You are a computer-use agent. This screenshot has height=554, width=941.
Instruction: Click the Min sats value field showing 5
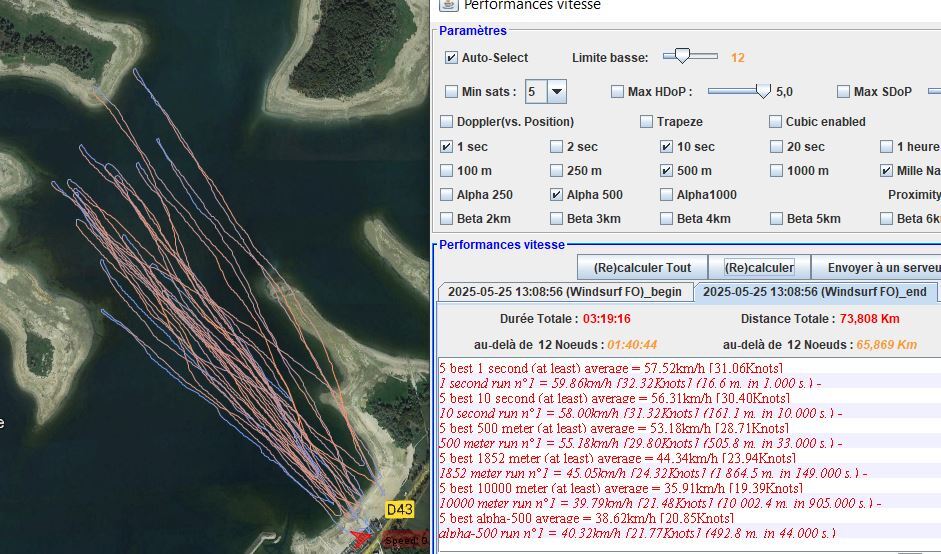(x=536, y=92)
